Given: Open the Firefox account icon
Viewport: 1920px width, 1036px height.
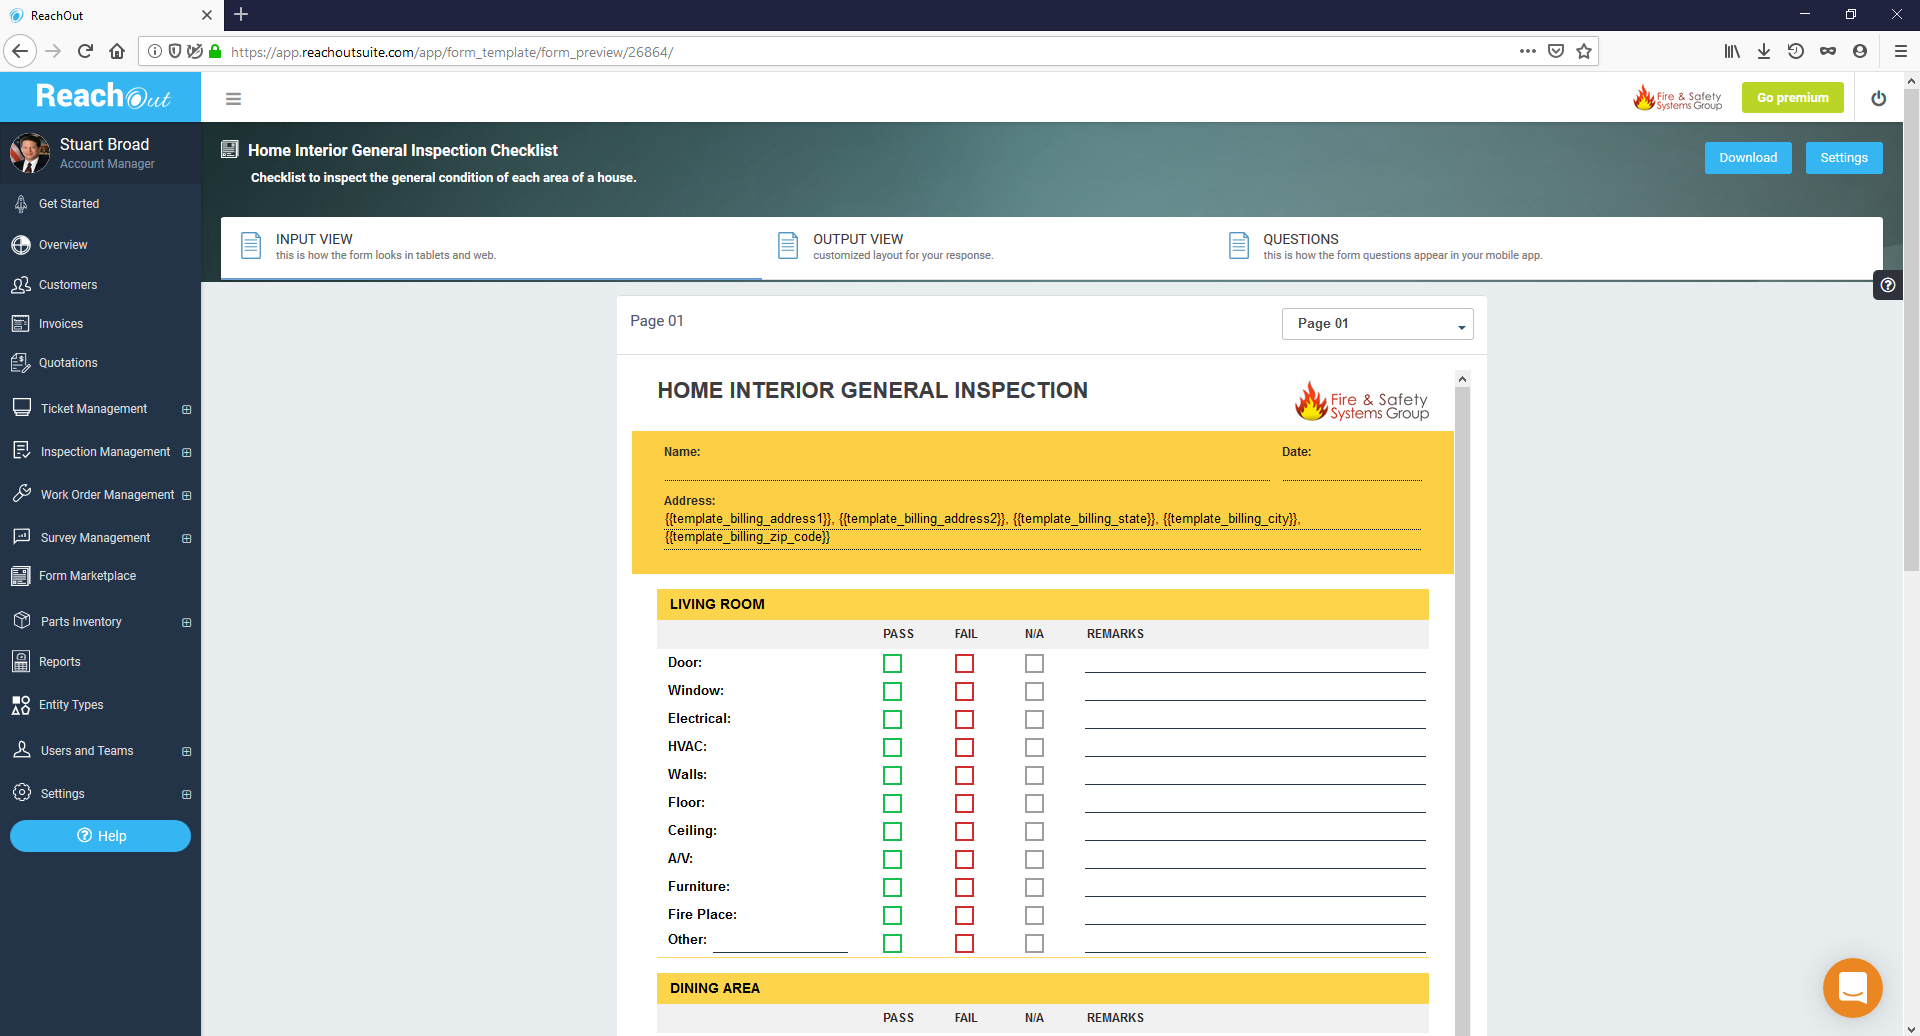Looking at the screenshot, I should [1860, 51].
